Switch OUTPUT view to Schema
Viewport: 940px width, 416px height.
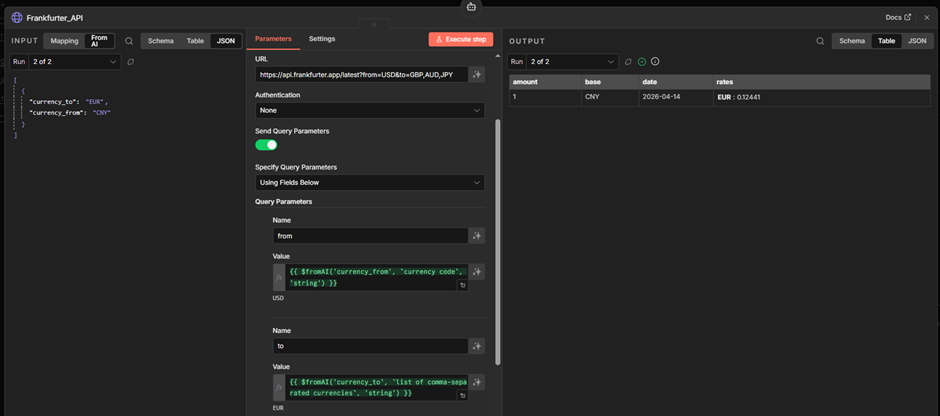click(x=852, y=41)
